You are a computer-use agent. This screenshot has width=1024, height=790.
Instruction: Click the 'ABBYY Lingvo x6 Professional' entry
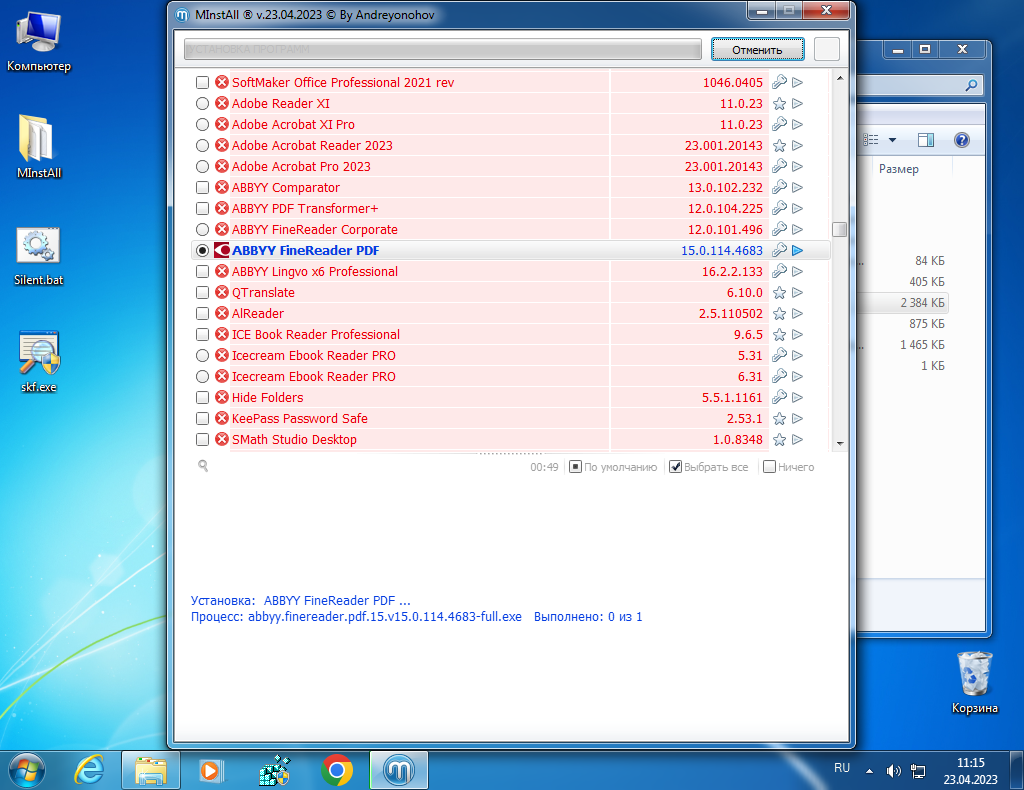314,272
